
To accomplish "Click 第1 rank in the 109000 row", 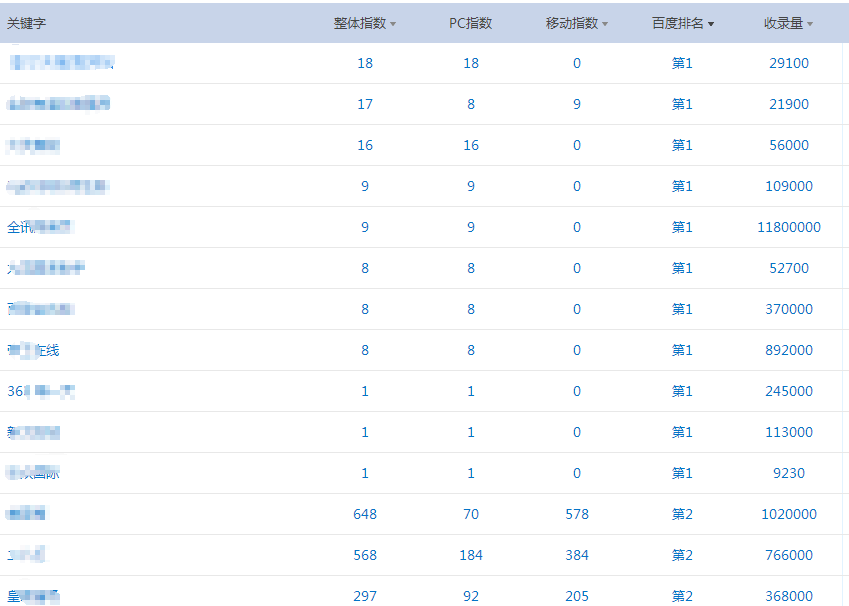I will (x=682, y=186).
